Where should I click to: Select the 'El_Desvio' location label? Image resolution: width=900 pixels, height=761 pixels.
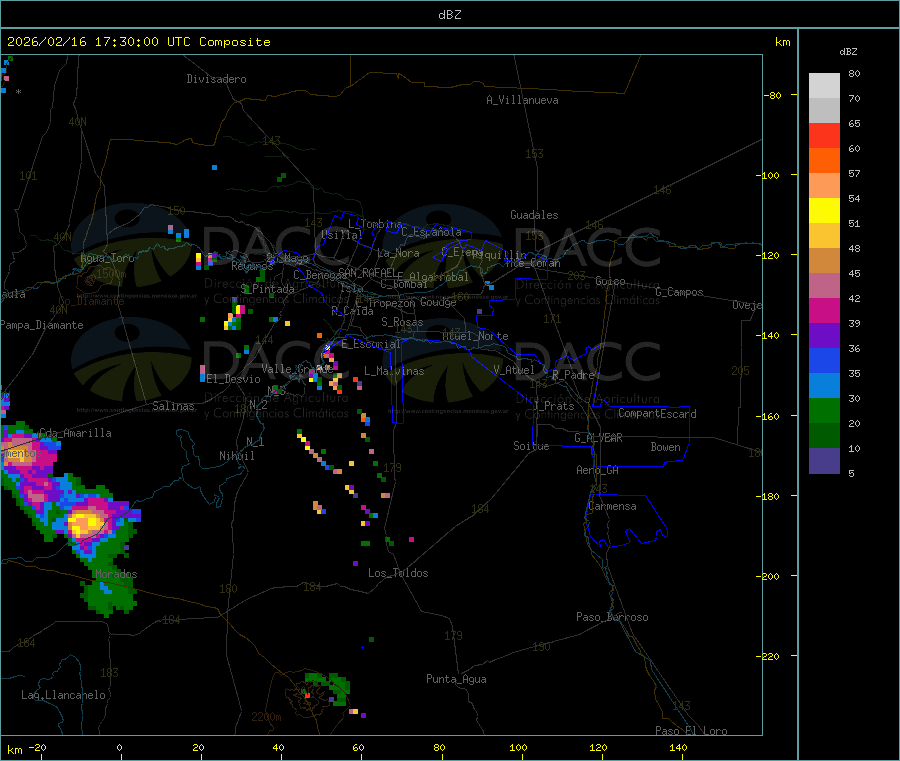pos(234,379)
